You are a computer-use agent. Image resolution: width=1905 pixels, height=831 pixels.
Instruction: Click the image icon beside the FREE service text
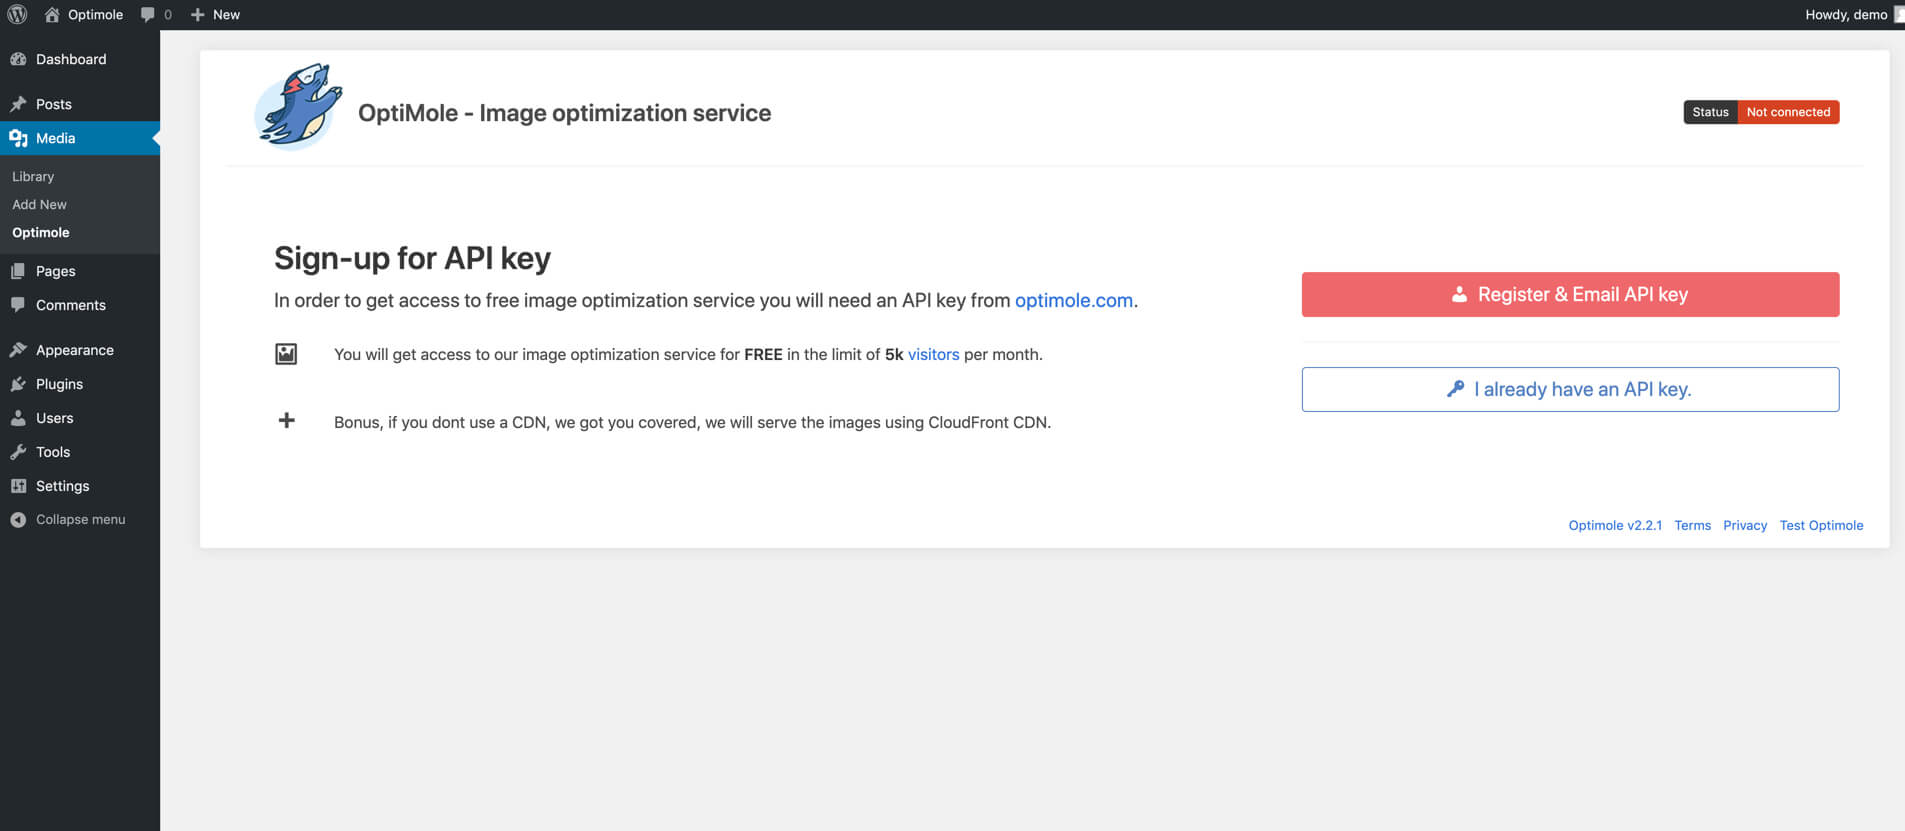point(286,354)
